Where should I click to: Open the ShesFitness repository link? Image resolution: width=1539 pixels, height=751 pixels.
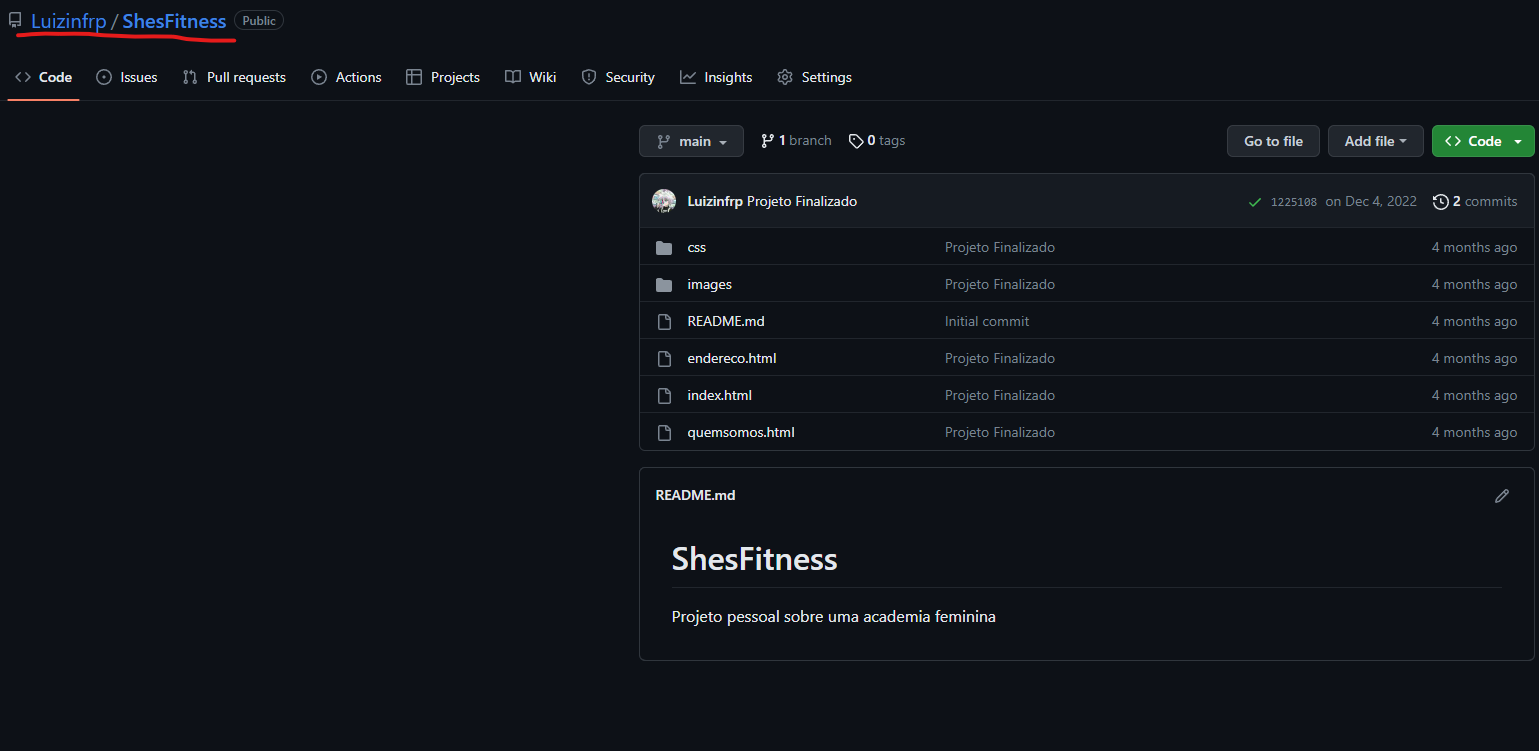174,21
